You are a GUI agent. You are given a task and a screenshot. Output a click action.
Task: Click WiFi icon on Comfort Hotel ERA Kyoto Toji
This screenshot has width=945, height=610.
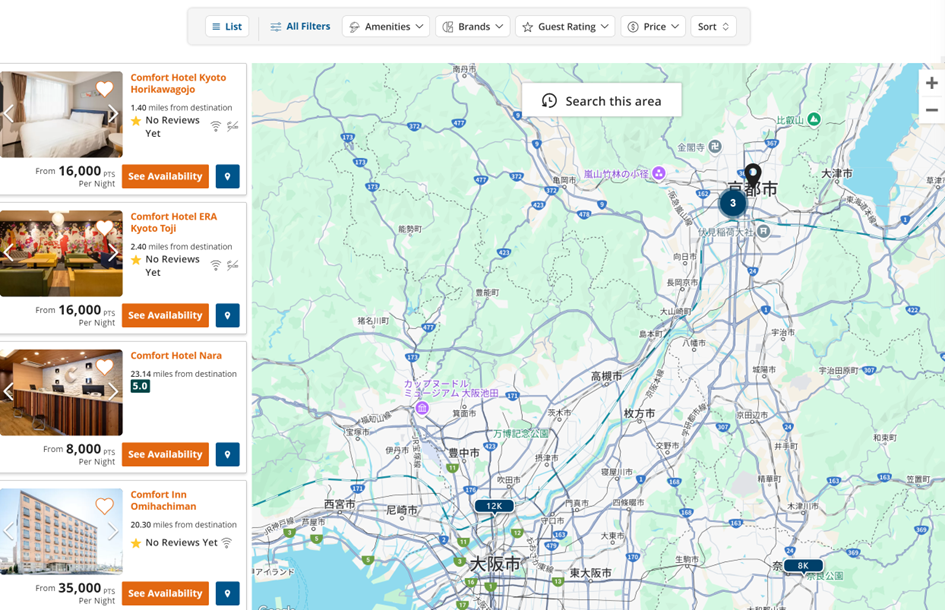tap(216, 265)
